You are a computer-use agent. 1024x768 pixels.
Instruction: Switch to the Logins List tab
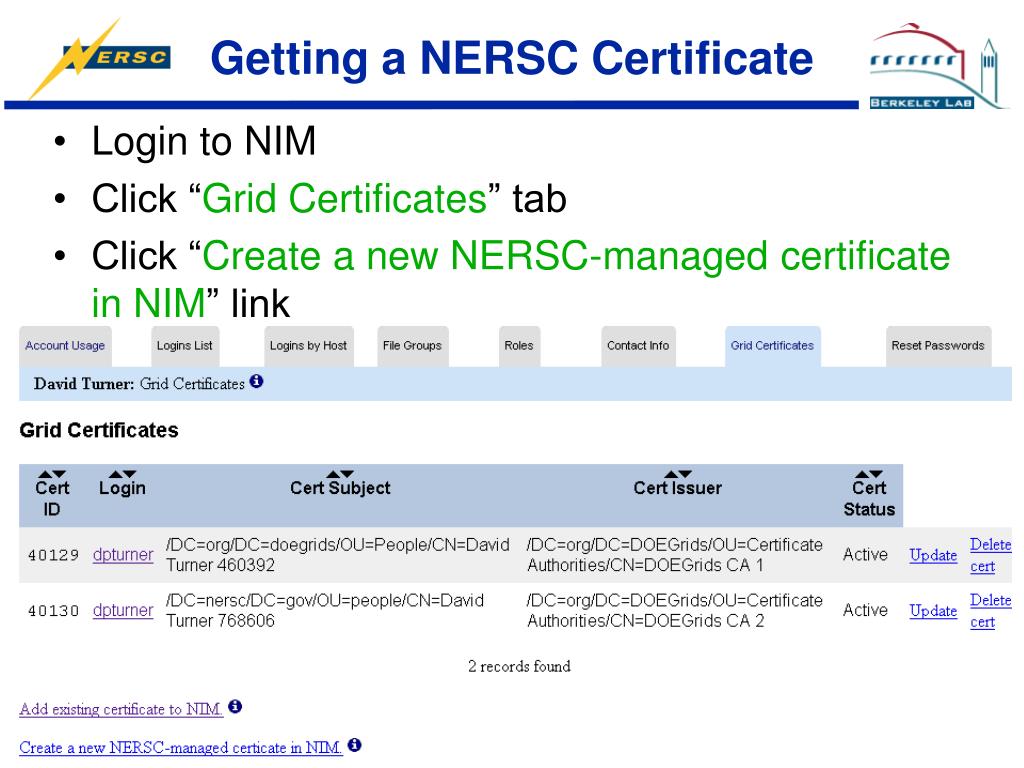(x=185, y=346)
